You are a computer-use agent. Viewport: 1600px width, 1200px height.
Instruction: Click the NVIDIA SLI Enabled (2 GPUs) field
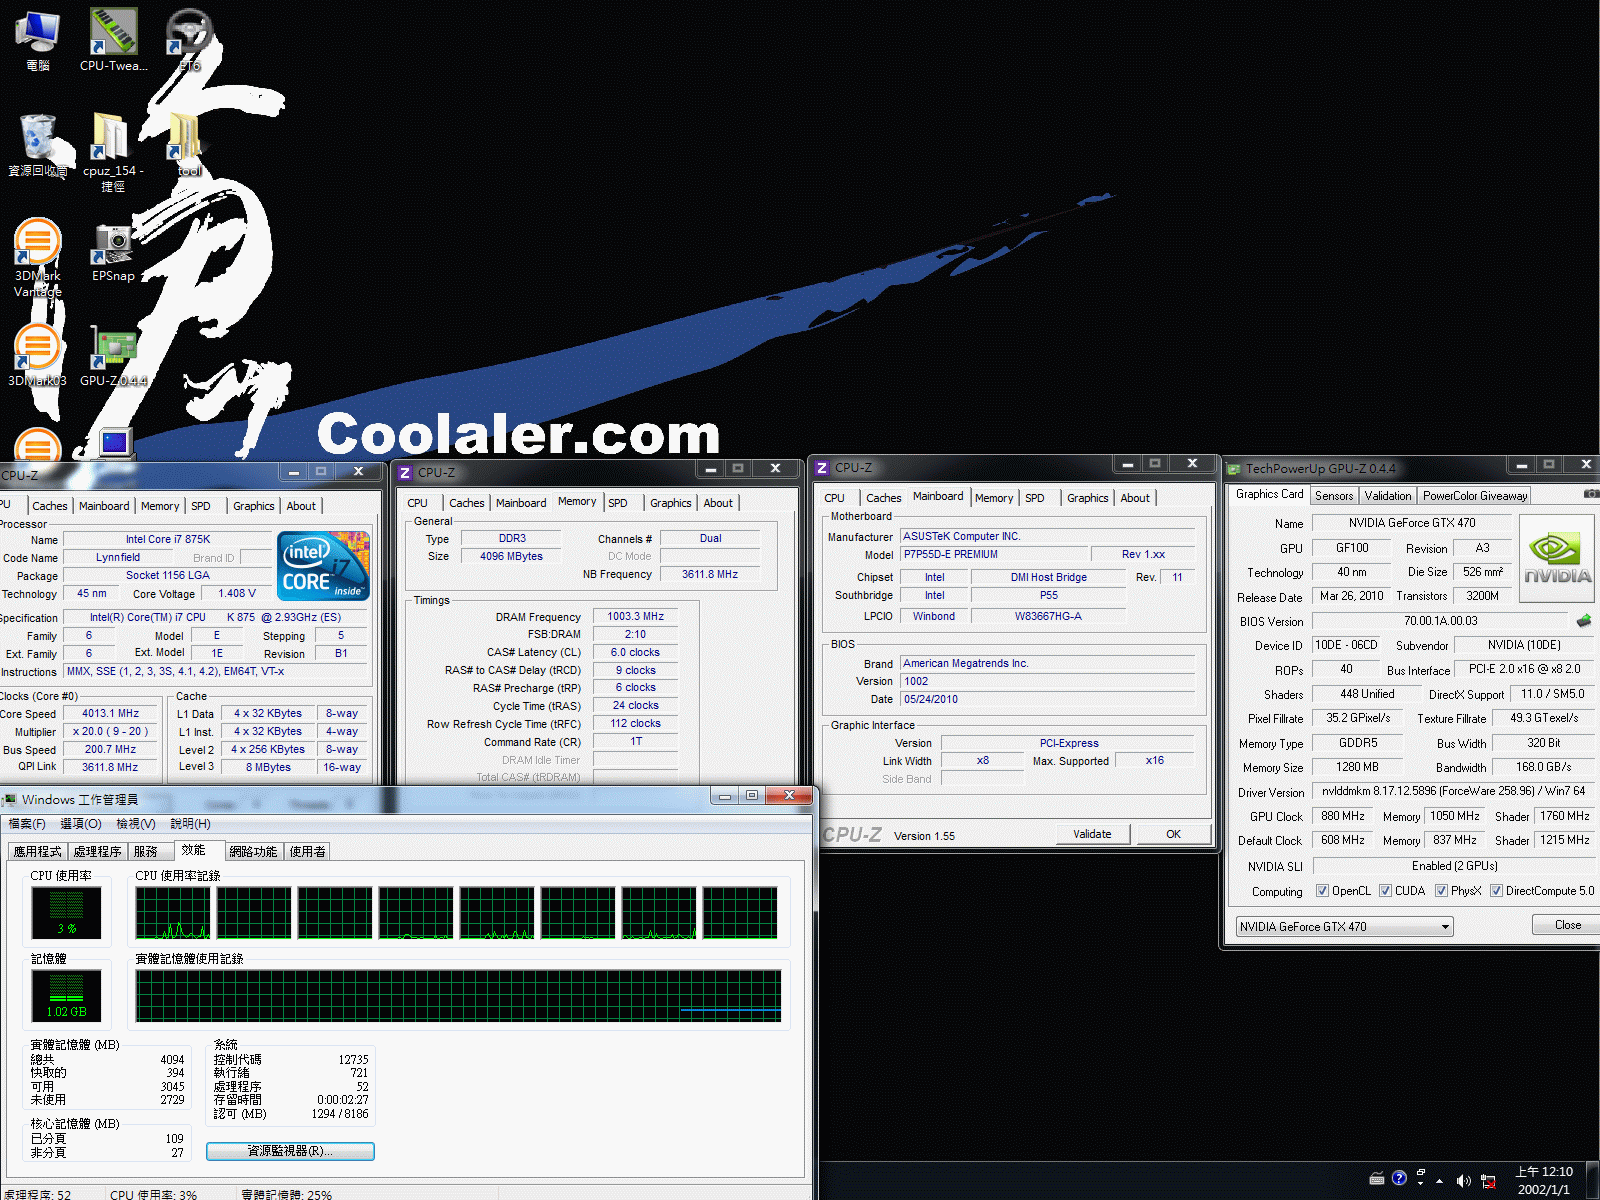pos(1453,866)
